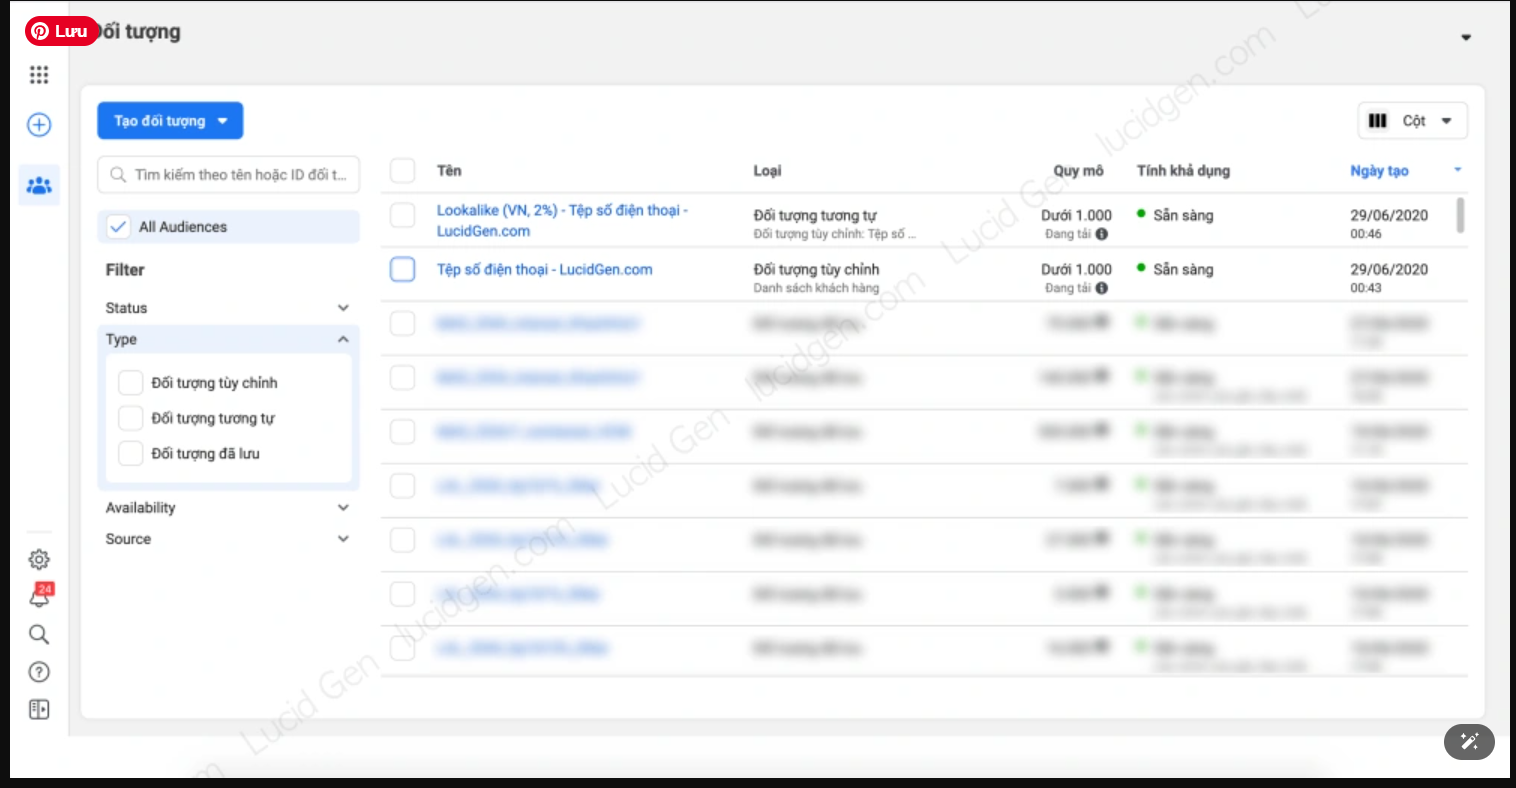Viewport: 1516px width, 788px height.
Task: Expand the Availability filter section
Action: (x=228, y=508)
